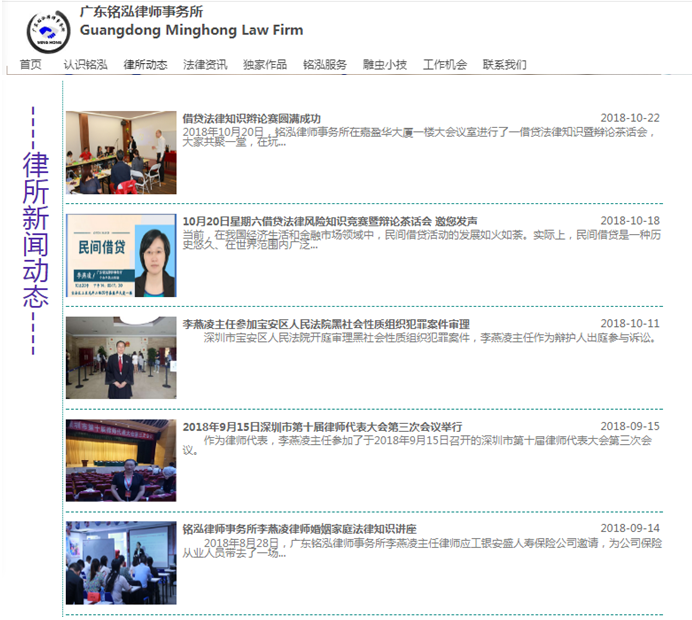Click the summary starting 当前，在我国经济生活
This screenshot has height=620, width=692.
pyautogui.click(x=422, y=240)
